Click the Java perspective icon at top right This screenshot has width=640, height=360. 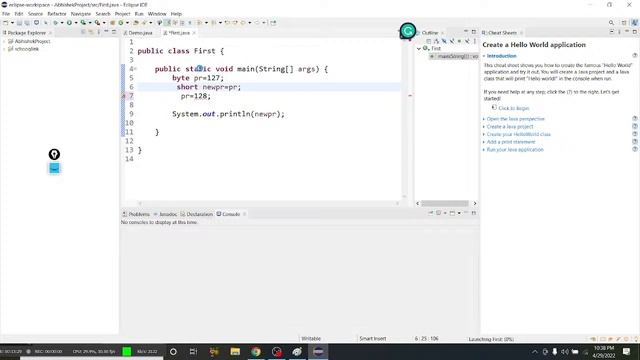tap(634, 23)
